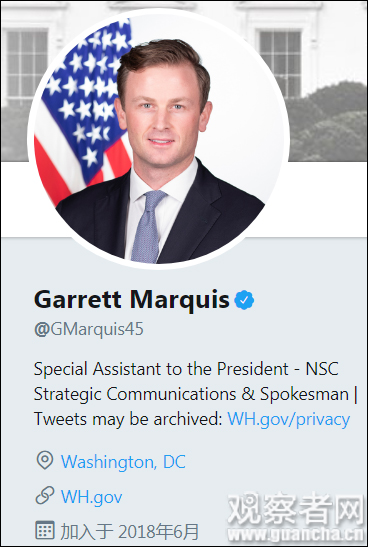
Task: Click the 观察者网 watermark logo
Action: click(x=295, y=509)
